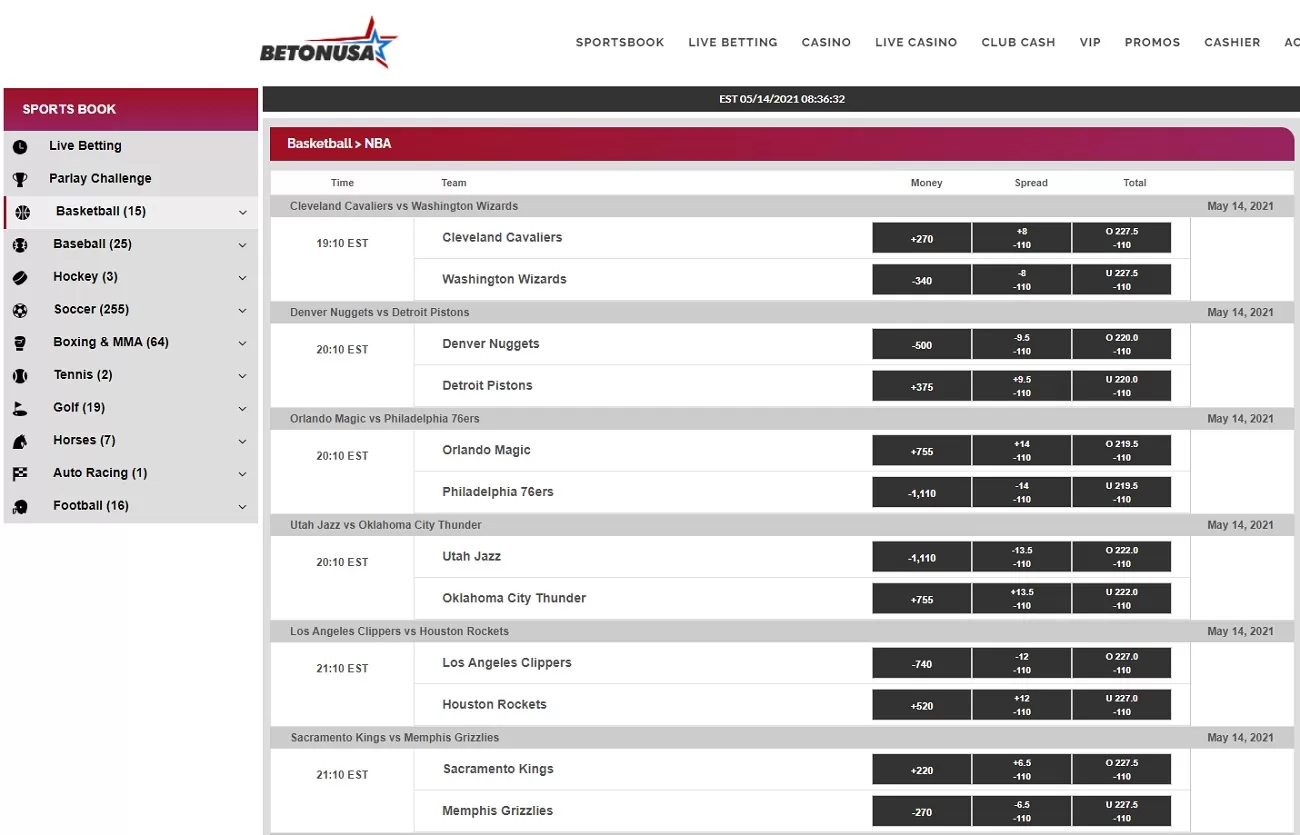
Task: Expand the Horses (7) chevron
Action: 243,442
